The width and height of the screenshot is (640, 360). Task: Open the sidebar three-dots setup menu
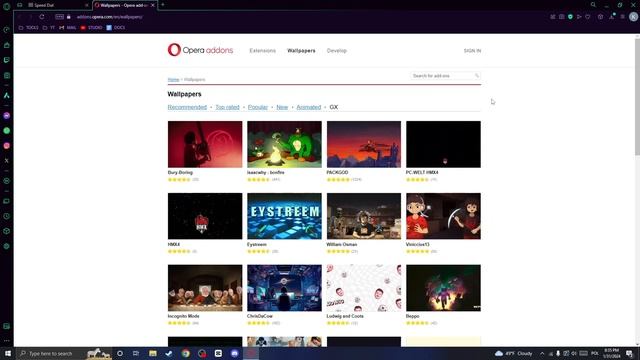click(7, 340)
